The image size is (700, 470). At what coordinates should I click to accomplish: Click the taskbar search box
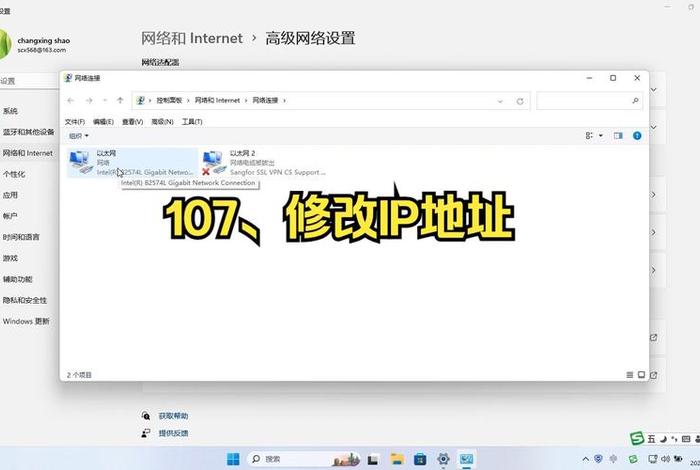304,459
